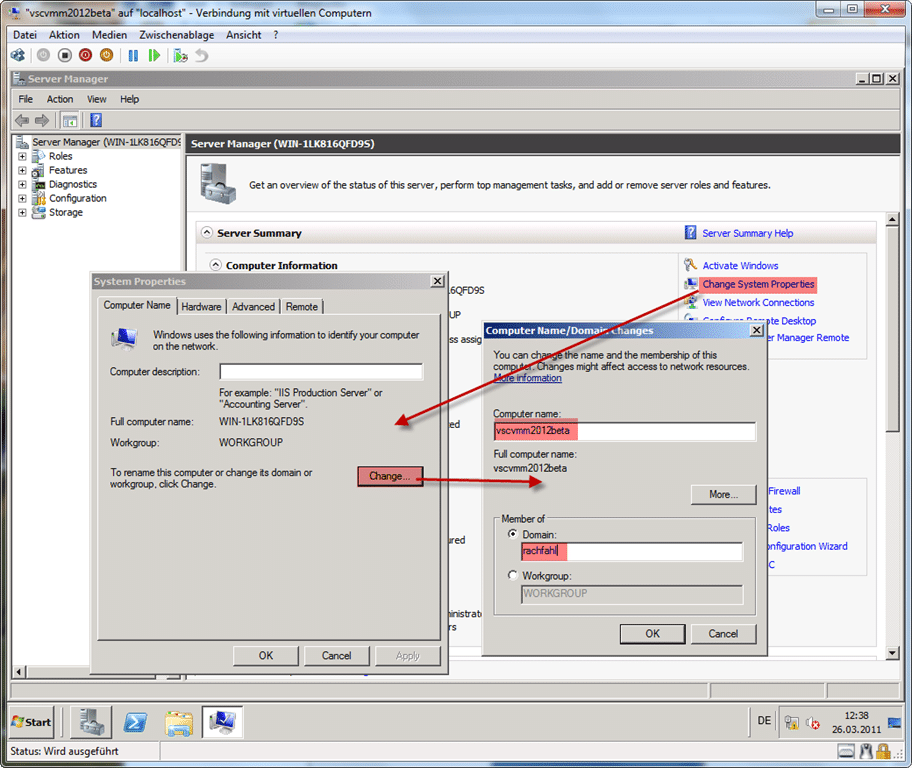Click the mouse icon in VM status bar

[866, 752]
